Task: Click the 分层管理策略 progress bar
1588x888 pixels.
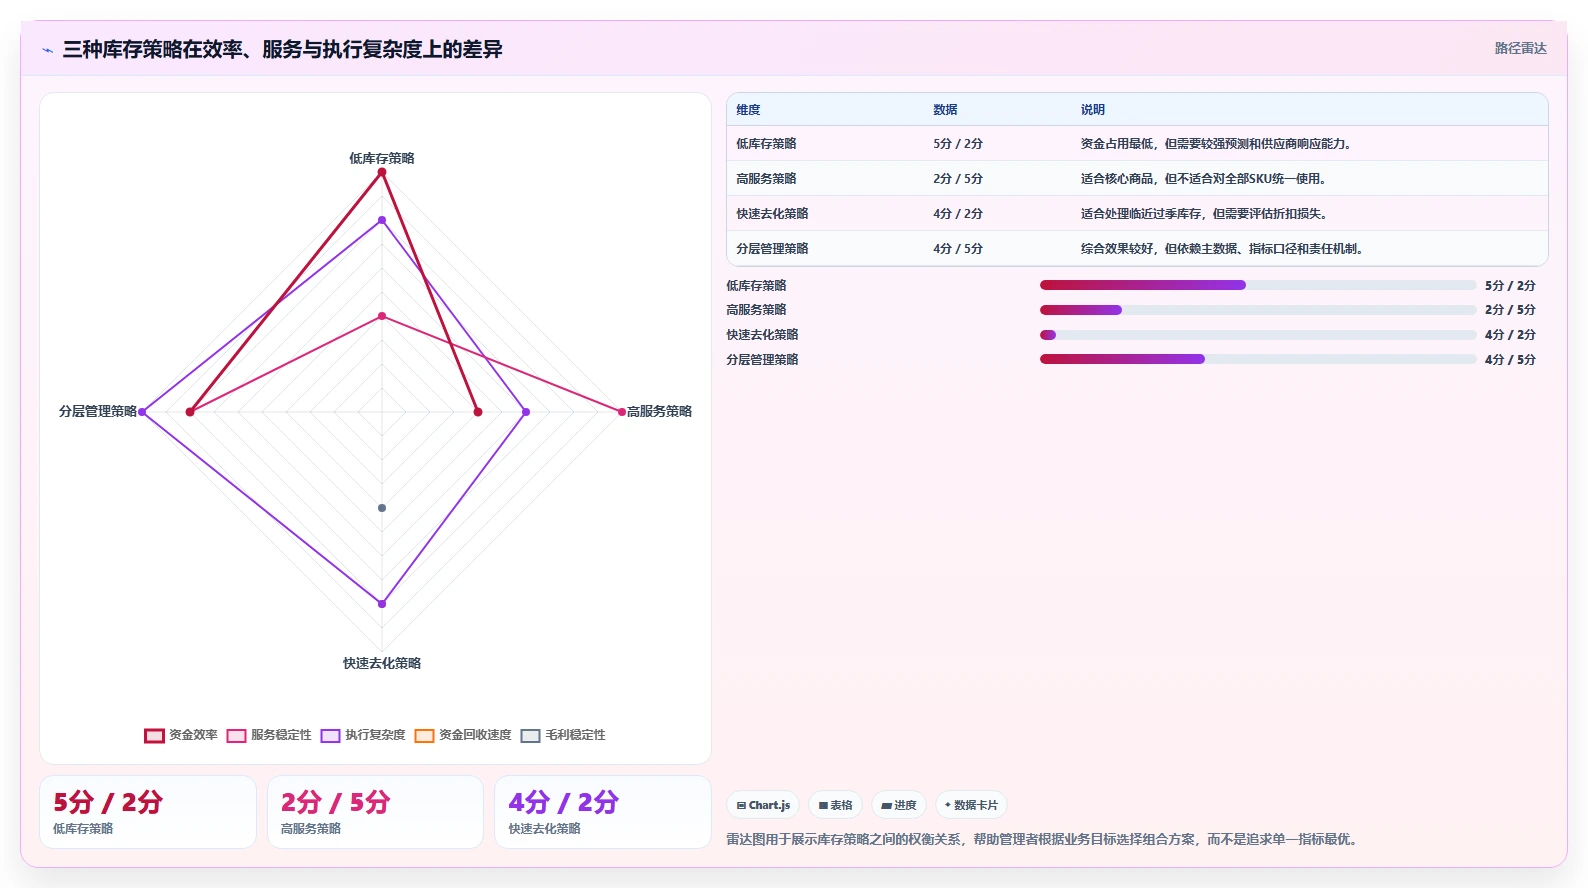Action: coord(1258,359)
